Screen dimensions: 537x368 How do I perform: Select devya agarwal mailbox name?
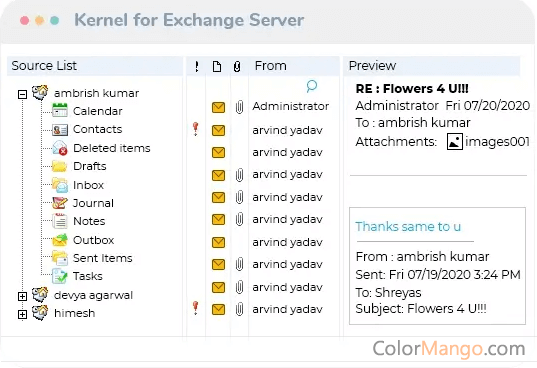click(93, 295)
